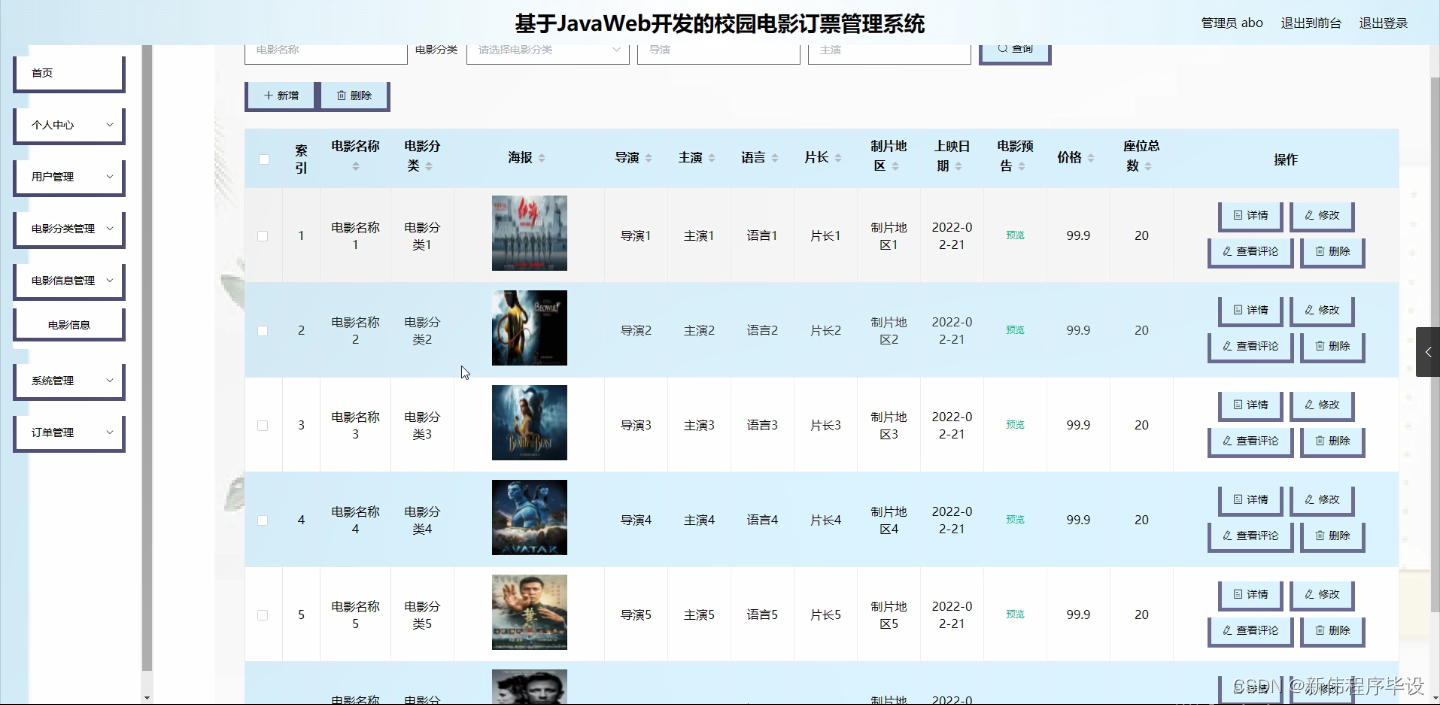
Task: Click the top 删除 trash icon button
Action: [x=354, y=95]
